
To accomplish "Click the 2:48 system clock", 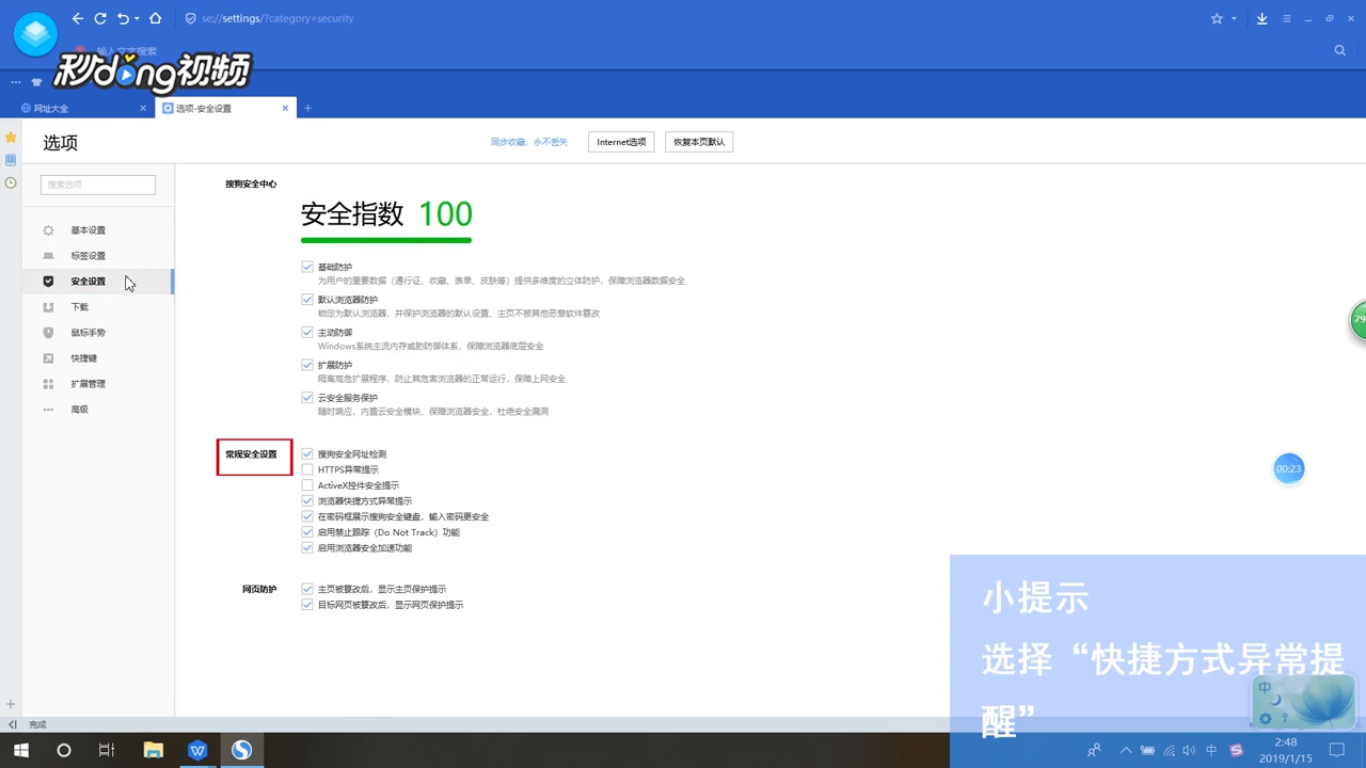I will [x=1286, y=750].
